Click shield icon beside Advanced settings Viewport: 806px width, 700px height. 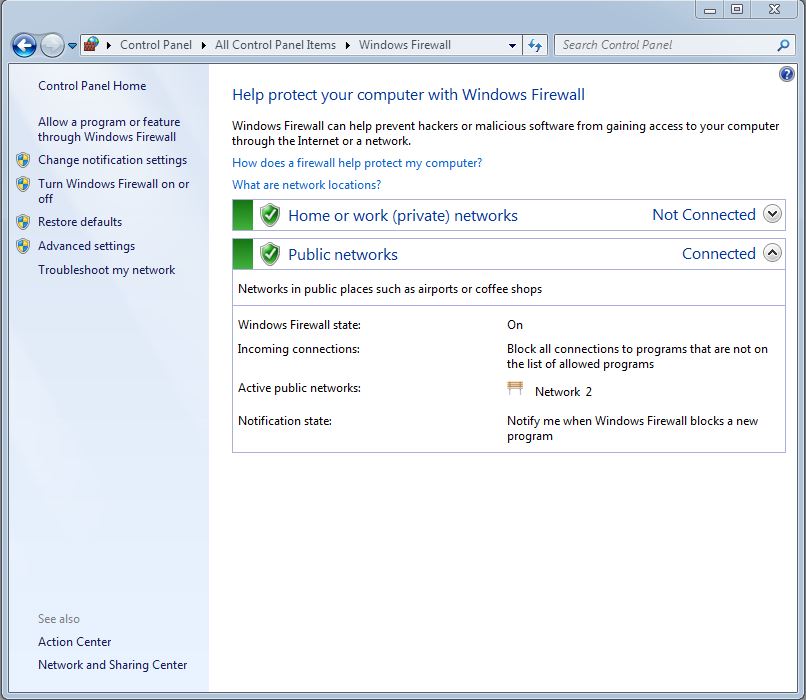(23, 246)
